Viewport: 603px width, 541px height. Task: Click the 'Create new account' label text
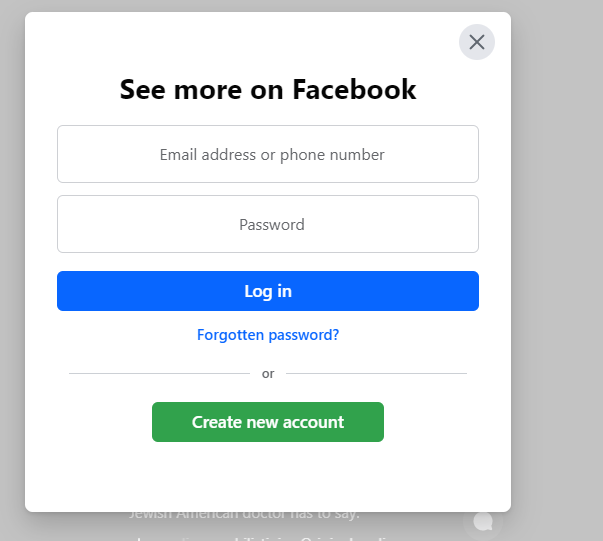coord(268,422)
